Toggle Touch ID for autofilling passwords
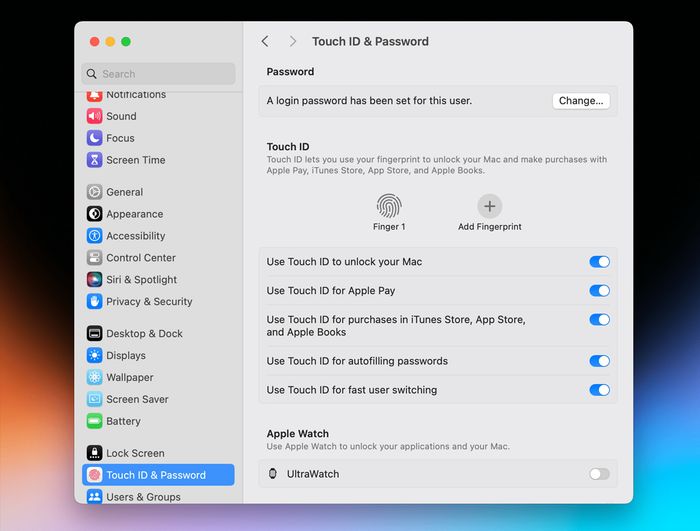The height and width of the screenshot is (531, 700). coord(599,361)
